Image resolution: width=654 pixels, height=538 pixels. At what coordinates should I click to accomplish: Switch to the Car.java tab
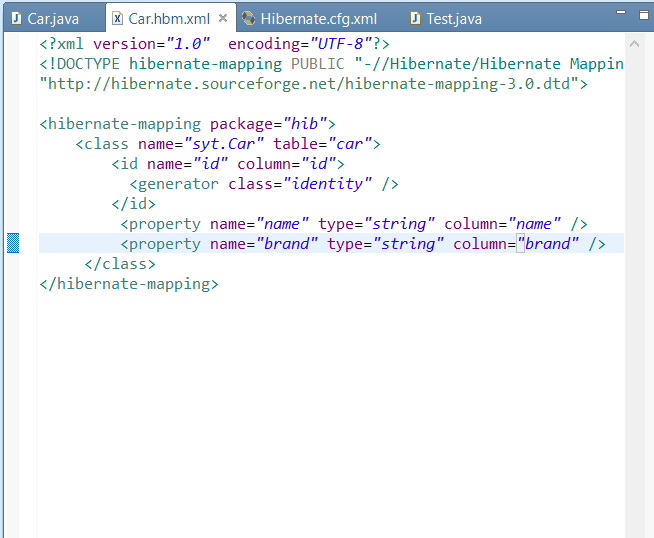(53, 19)
